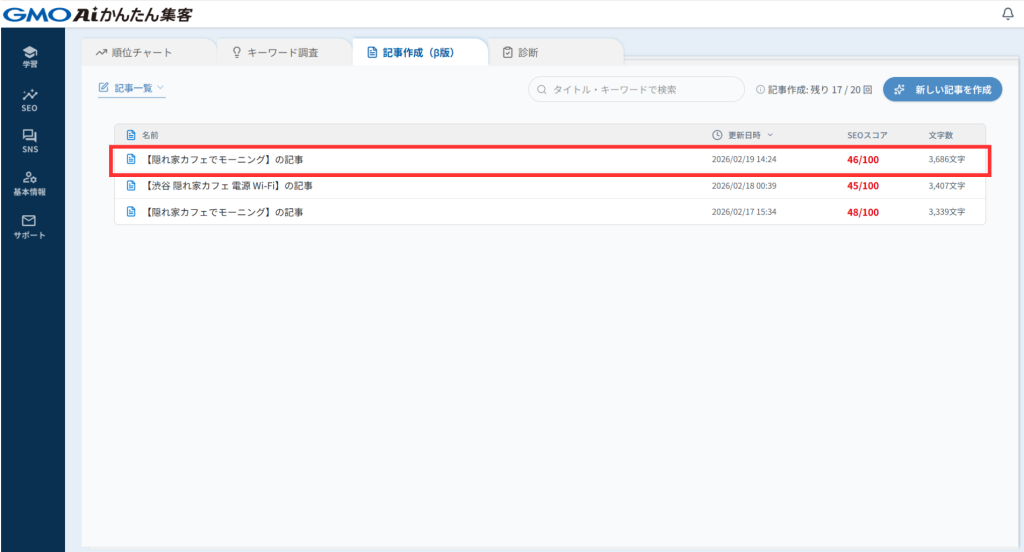Click the GMO AIかんたん集客 logo

click(x=98, y=14)
